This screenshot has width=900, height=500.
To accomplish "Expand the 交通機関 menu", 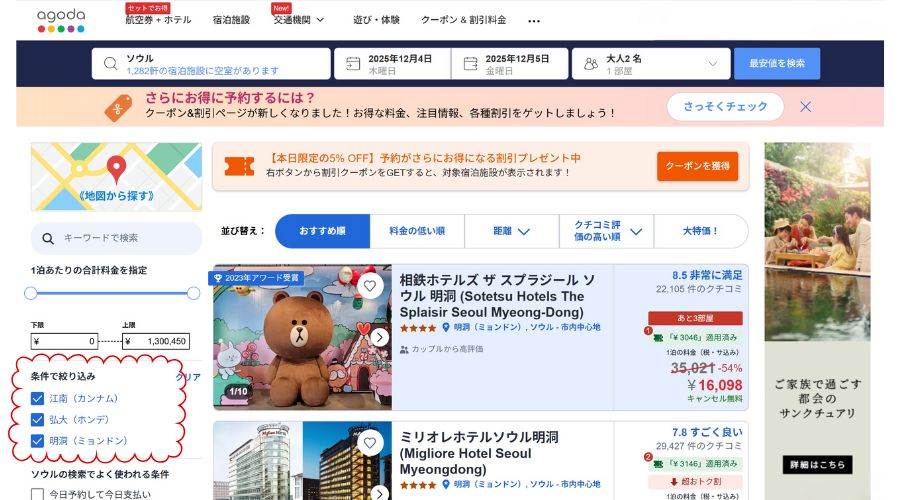I will (x=299, y=20).
